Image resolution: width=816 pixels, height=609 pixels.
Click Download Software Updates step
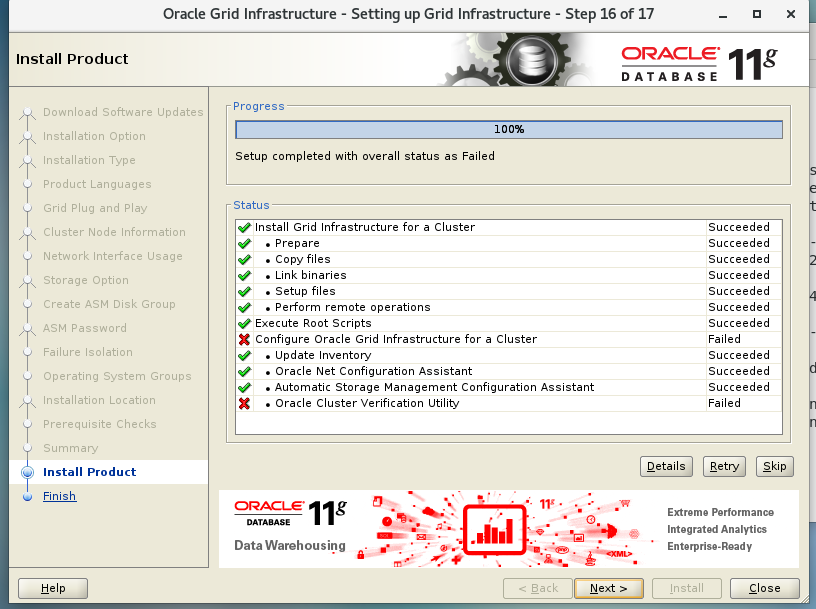pos(123,112)
